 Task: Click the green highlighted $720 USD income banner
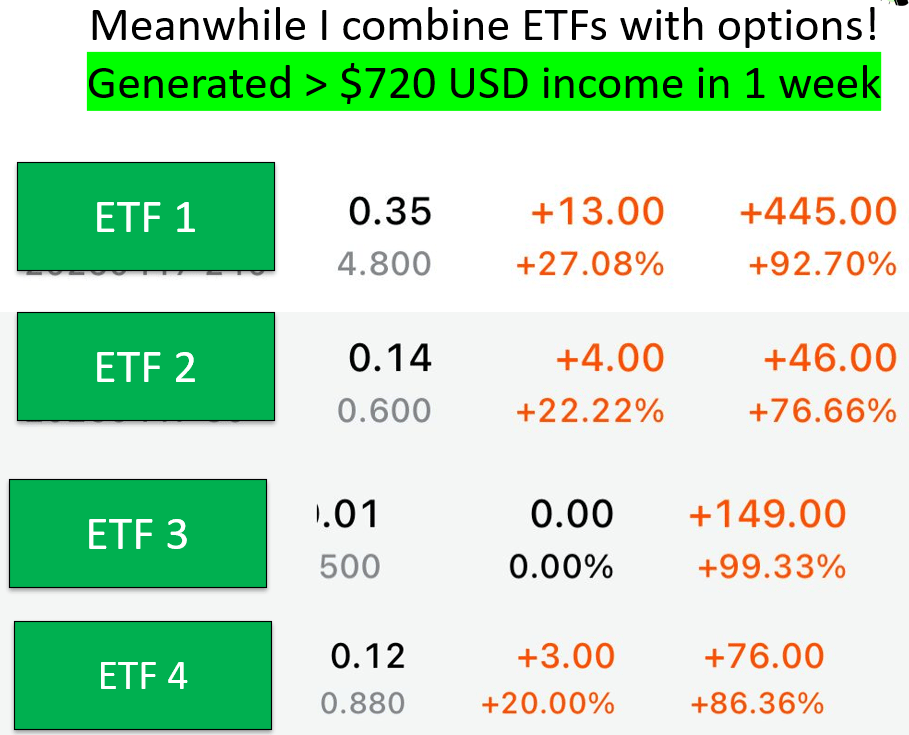click(x=484, y=82)
